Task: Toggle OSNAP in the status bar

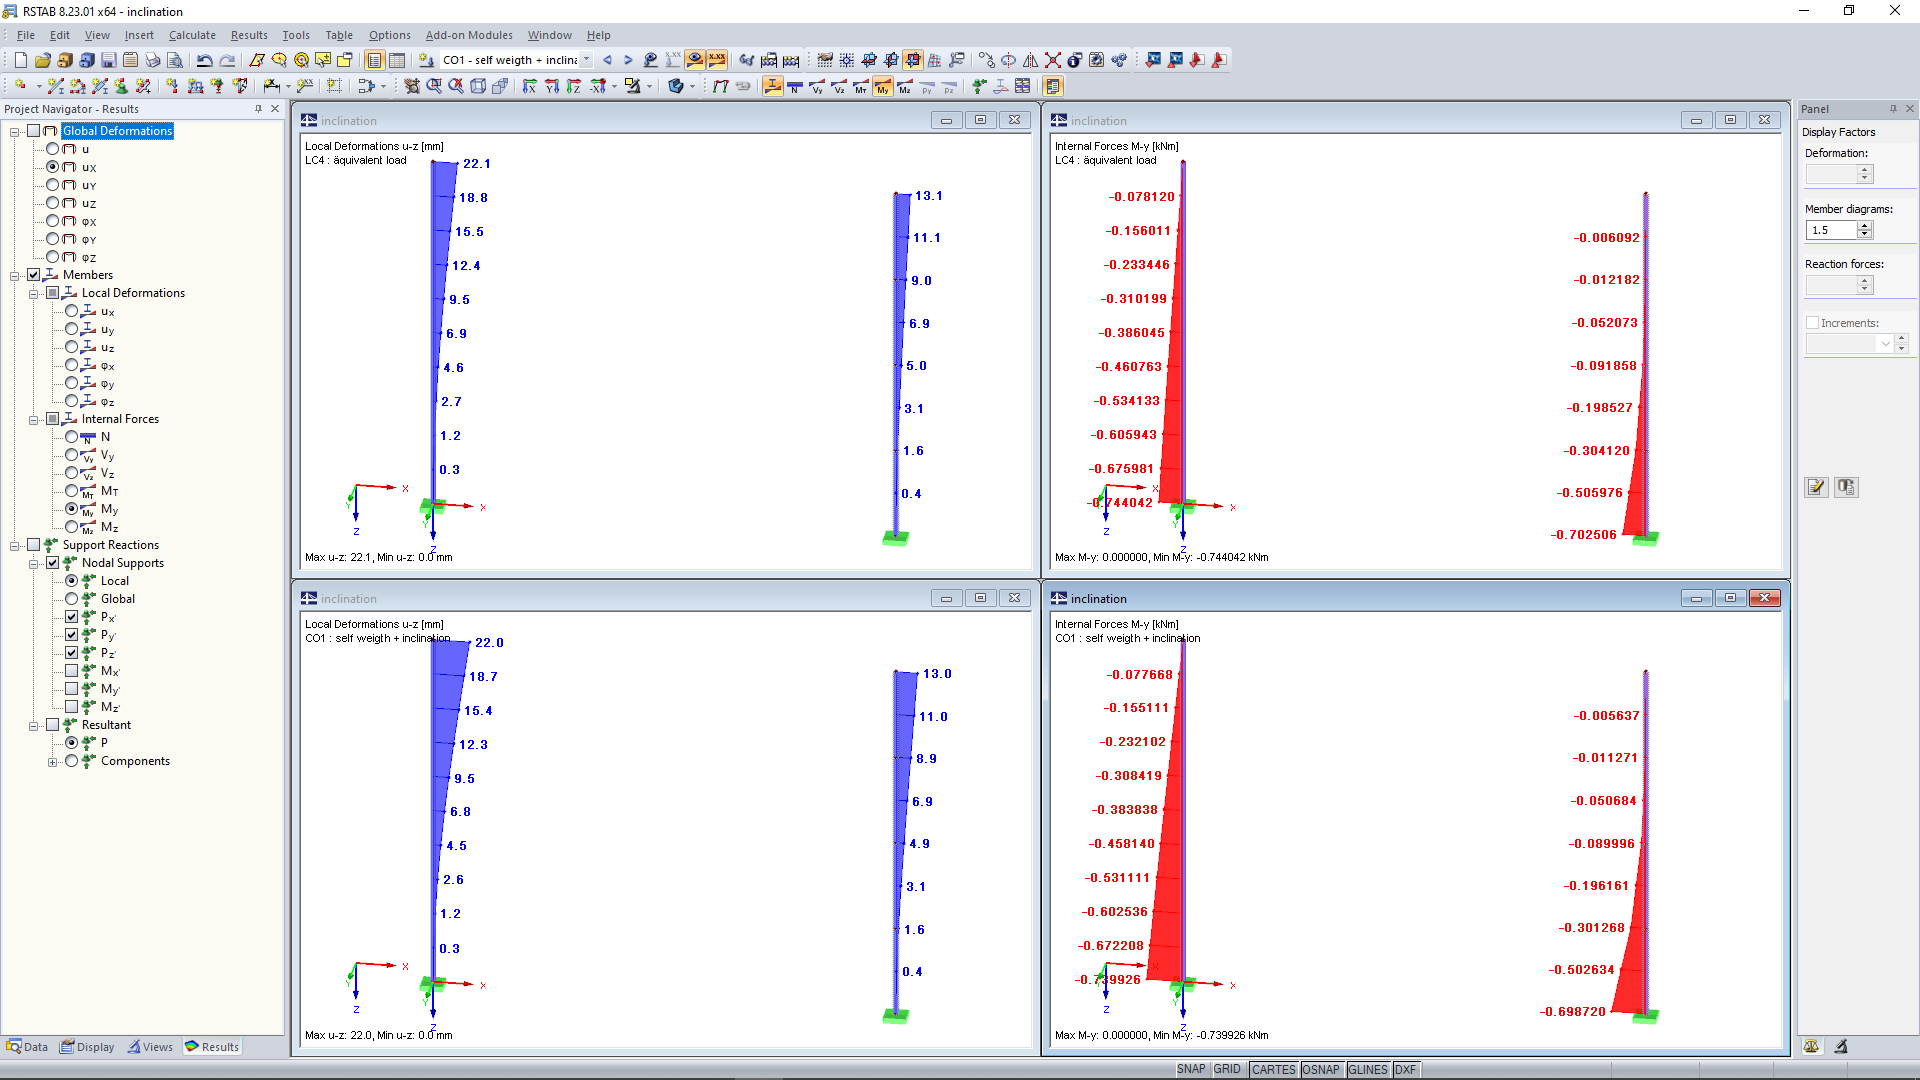Action: pyautogui.click(x=1320, y=1069)
